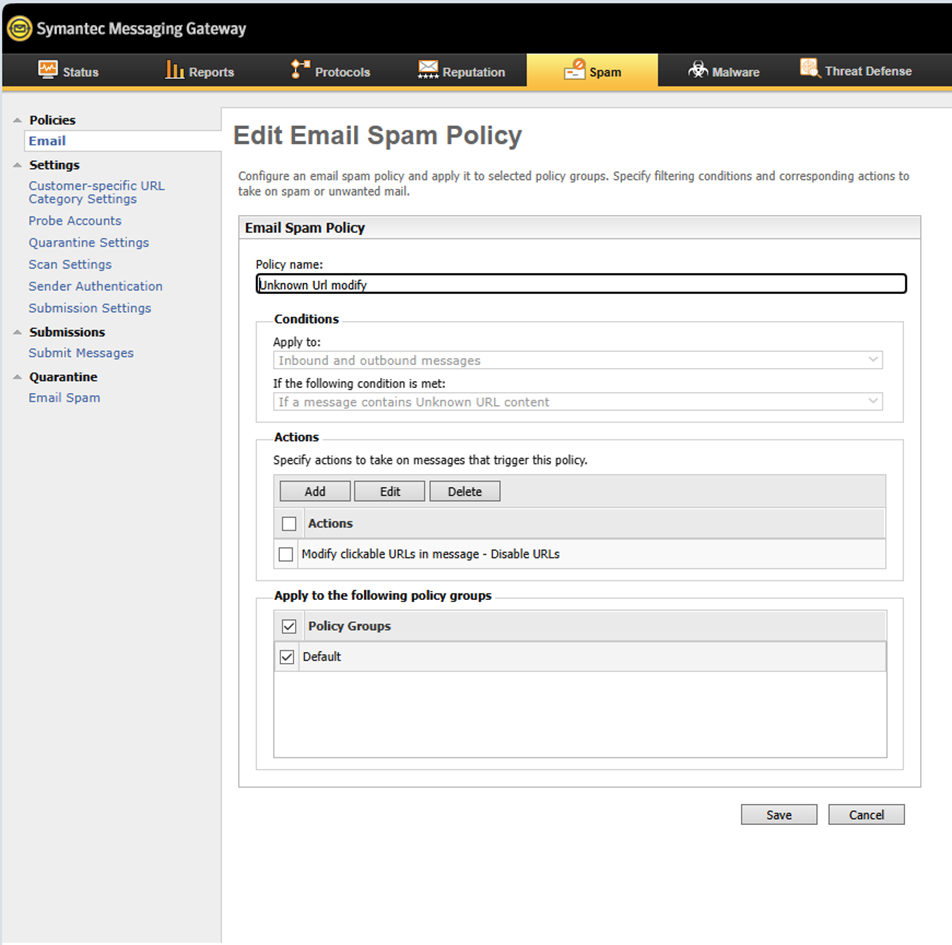Open the condition dropdown for Unknown URL content
The height and width of the screenshot is (945, 952).
(x=577, y=401)
